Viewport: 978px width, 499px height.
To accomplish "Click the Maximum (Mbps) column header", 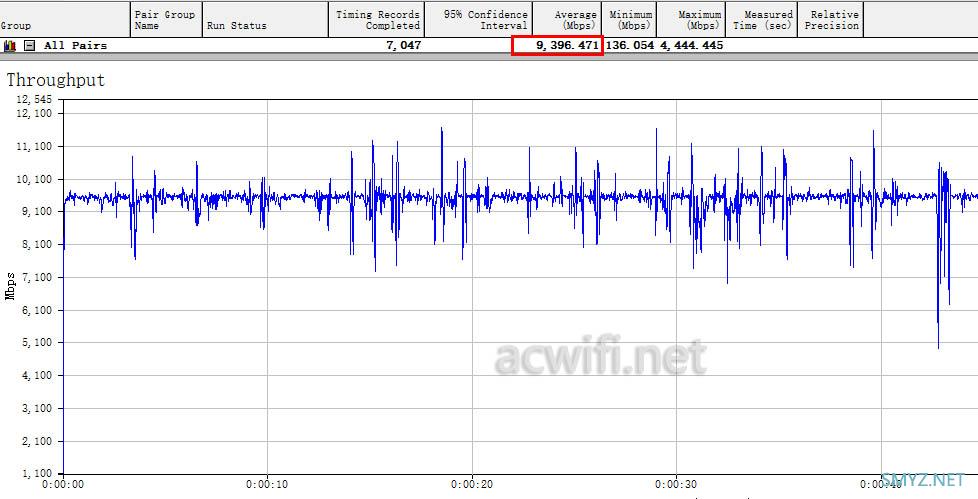I will point(691,19).
